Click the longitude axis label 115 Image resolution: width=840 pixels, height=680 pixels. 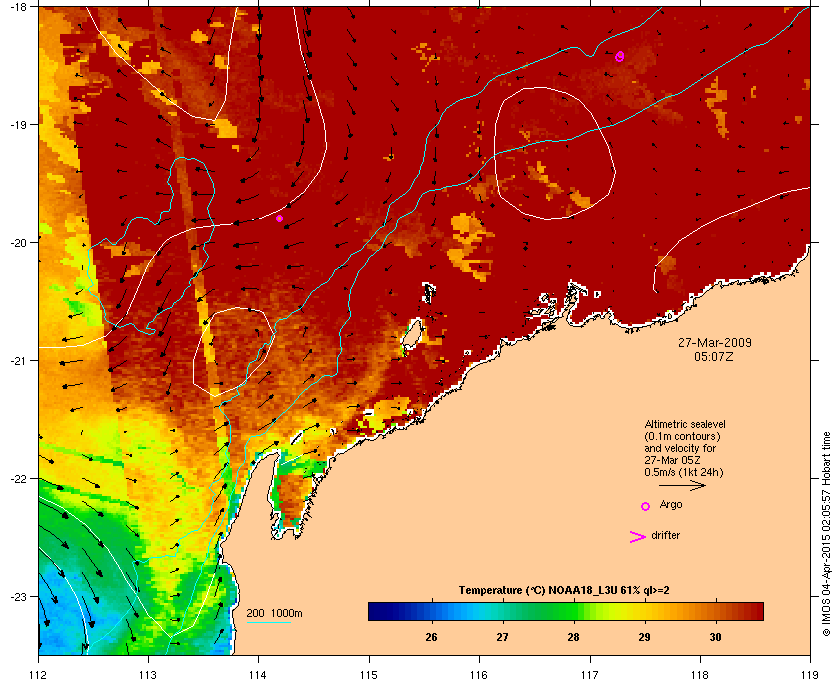[369, 674]
